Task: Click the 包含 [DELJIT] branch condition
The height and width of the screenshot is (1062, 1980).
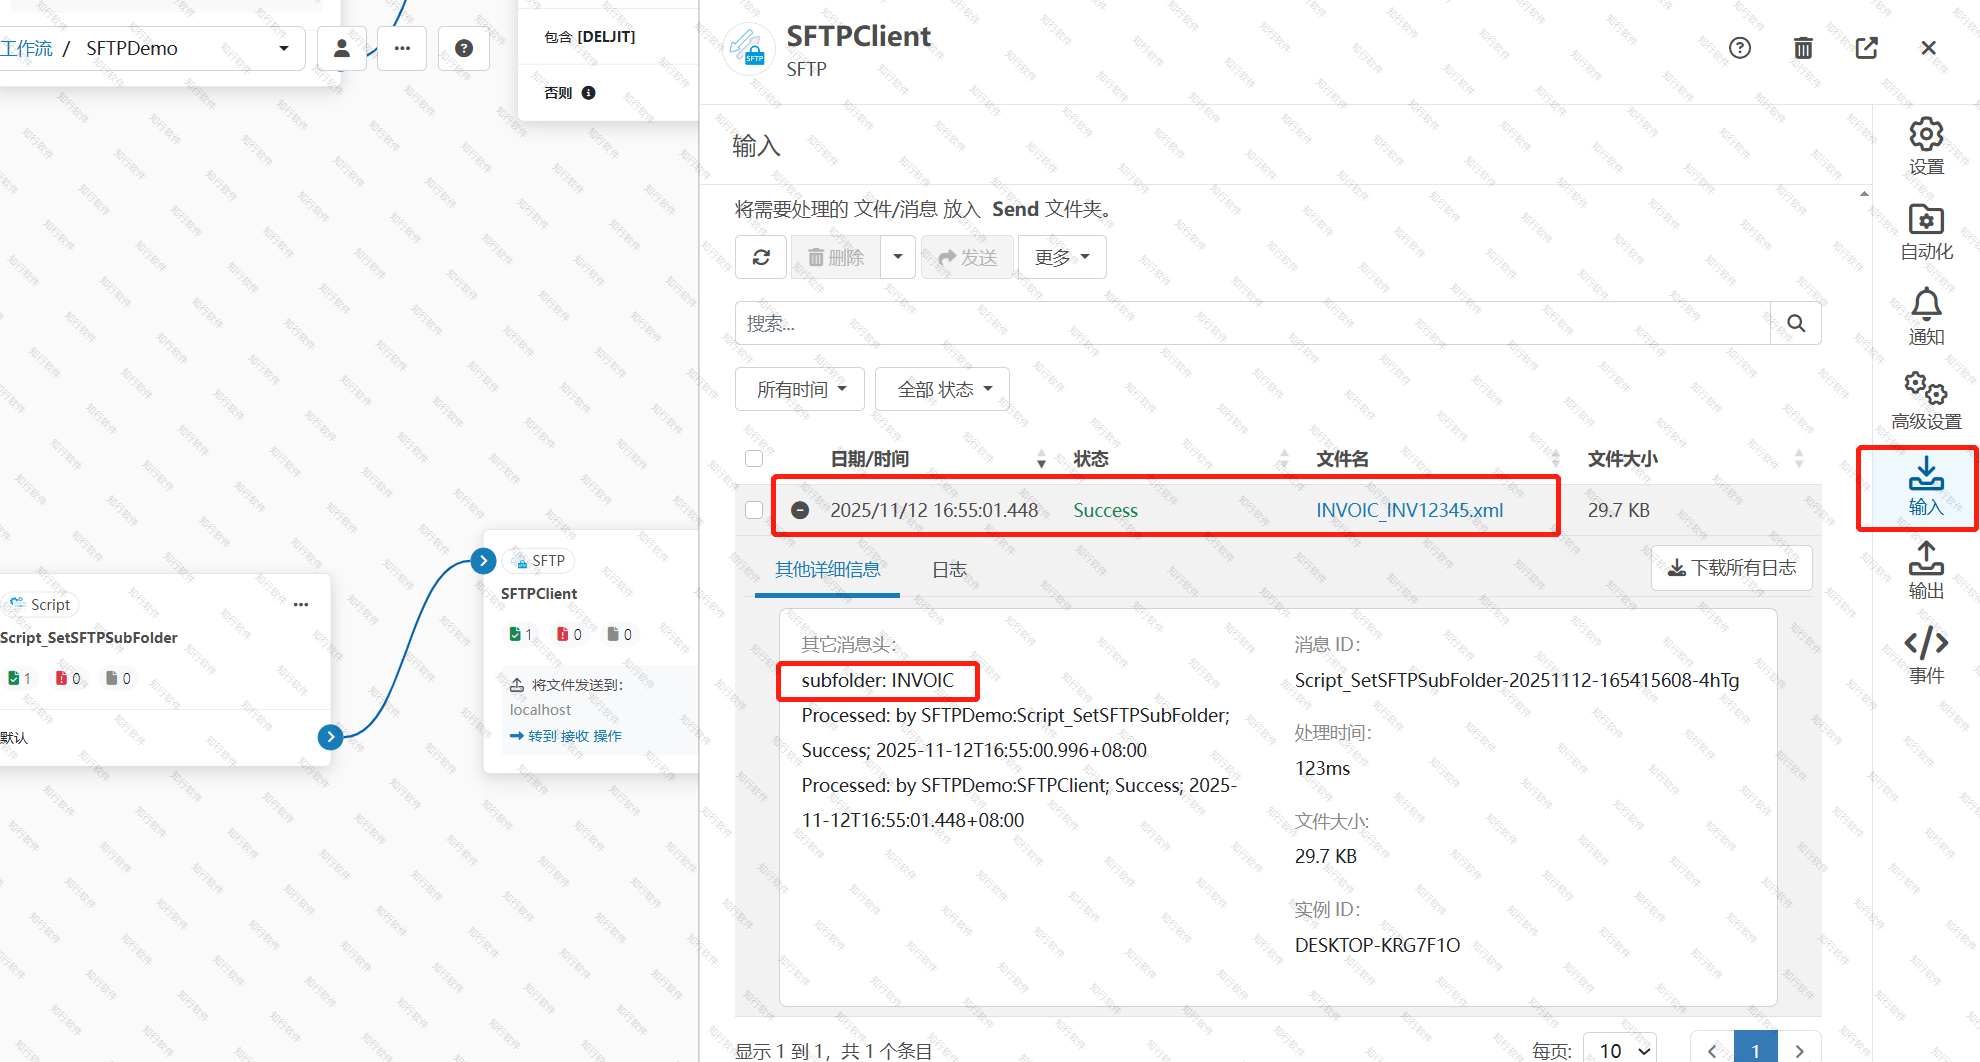Action: [589, 37]
